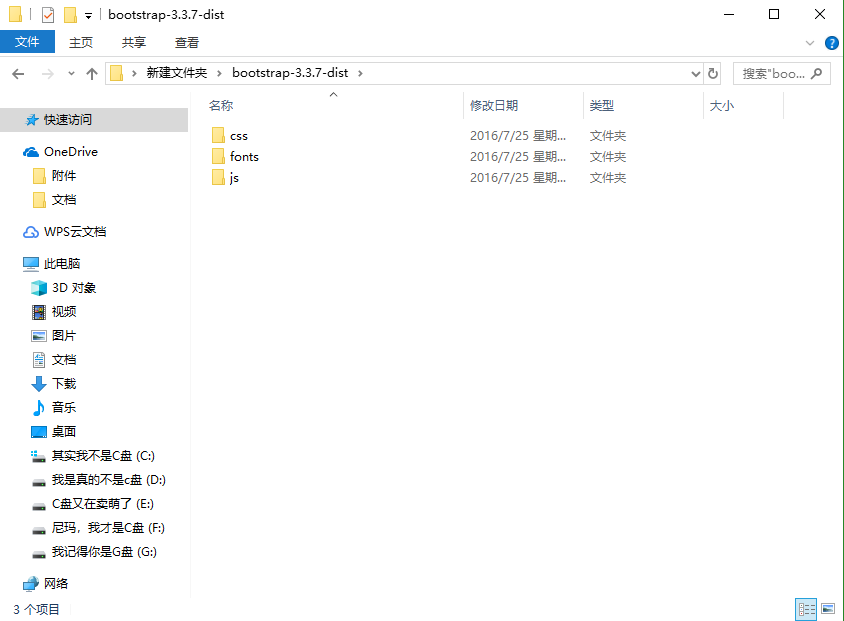Open drive 尼玛，我才是C盘 (F:)
The width and height of the screenshot is (844, 621).
point(108,528)
